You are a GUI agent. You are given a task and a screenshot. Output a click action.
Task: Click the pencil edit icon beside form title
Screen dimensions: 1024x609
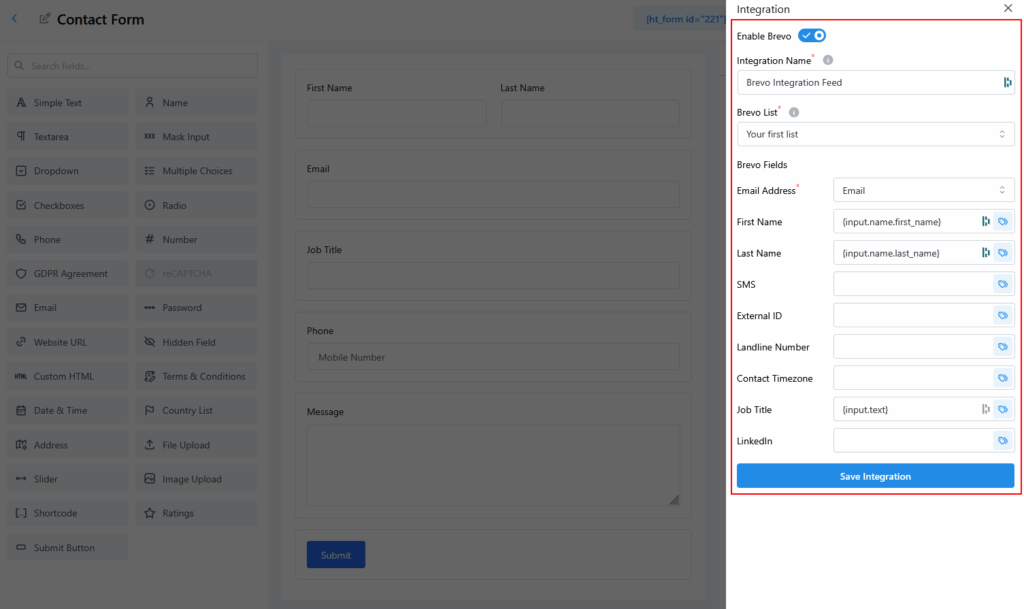tap(45, 19)
